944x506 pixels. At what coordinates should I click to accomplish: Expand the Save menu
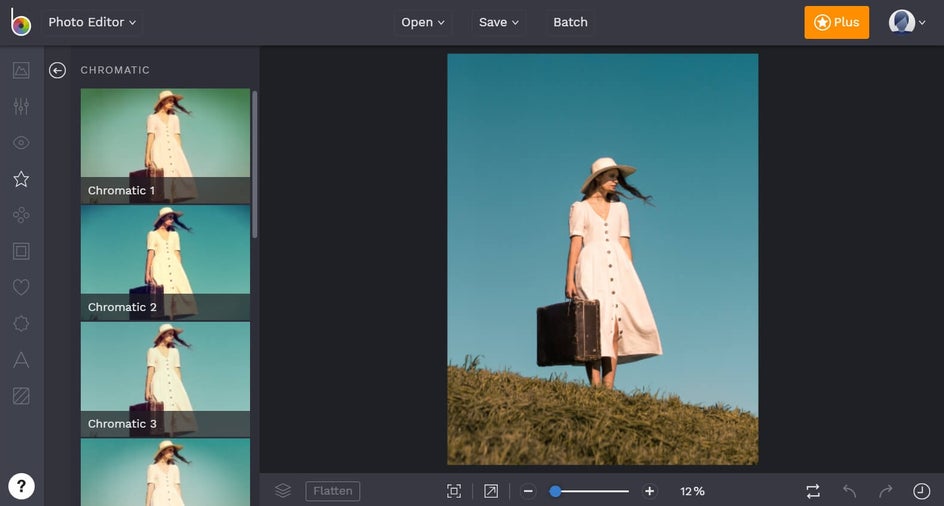499,22
